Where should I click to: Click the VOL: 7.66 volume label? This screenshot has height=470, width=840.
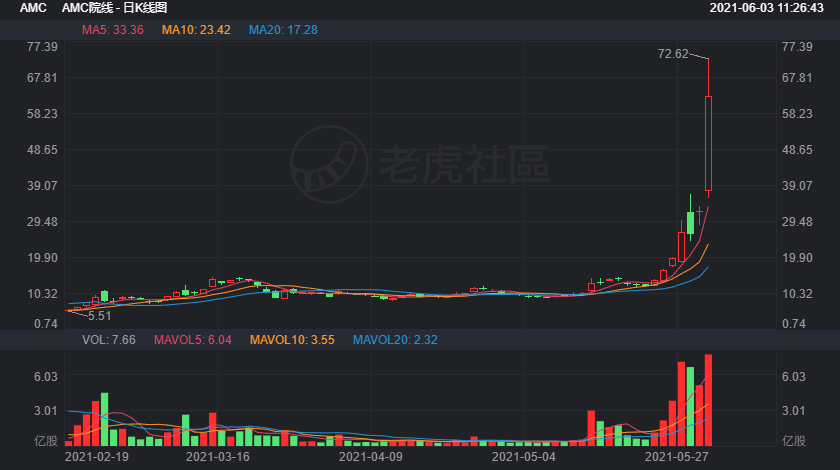coord(109,340)
